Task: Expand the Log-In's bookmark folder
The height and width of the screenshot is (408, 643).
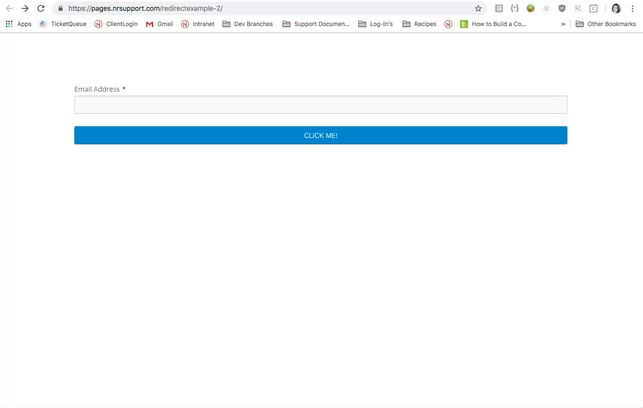Action: (x=375, y=24)
